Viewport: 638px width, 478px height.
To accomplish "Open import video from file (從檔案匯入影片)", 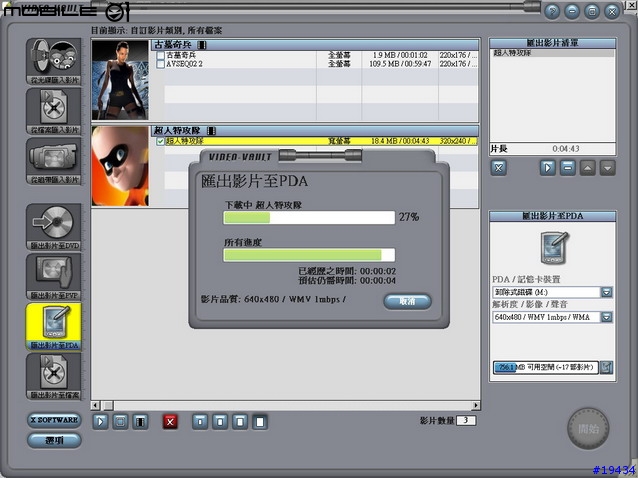I will pyautogui.click(x=54, y=111).
